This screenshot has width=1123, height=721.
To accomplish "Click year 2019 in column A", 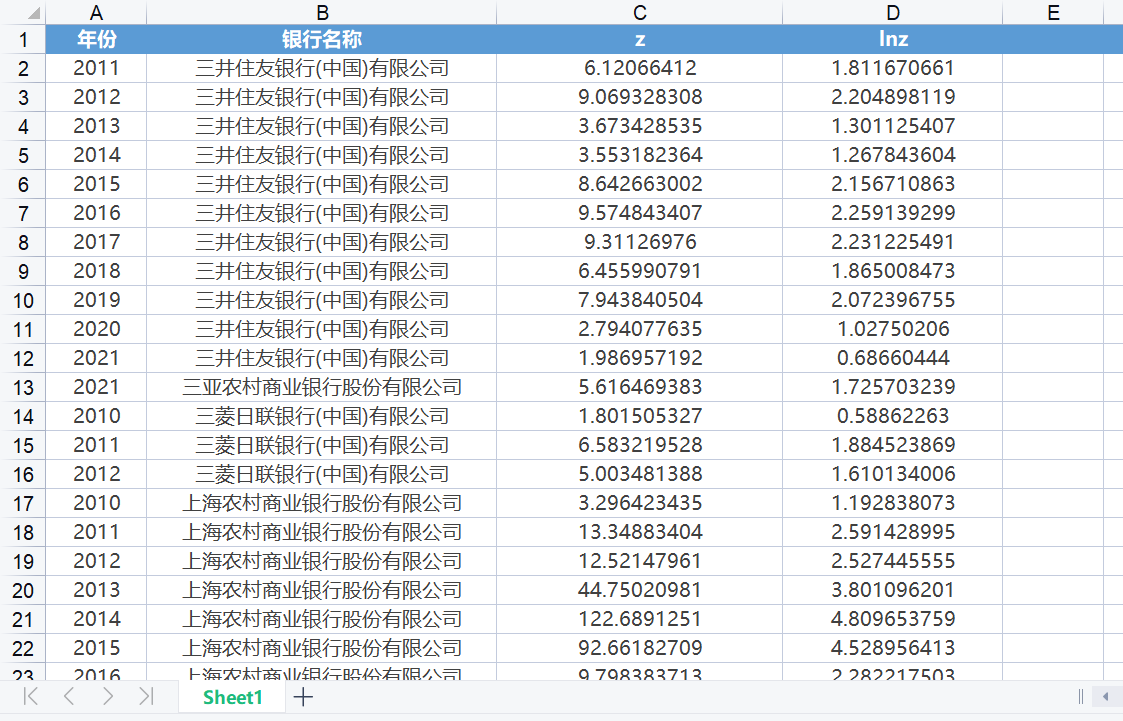I will click(96, 300).
